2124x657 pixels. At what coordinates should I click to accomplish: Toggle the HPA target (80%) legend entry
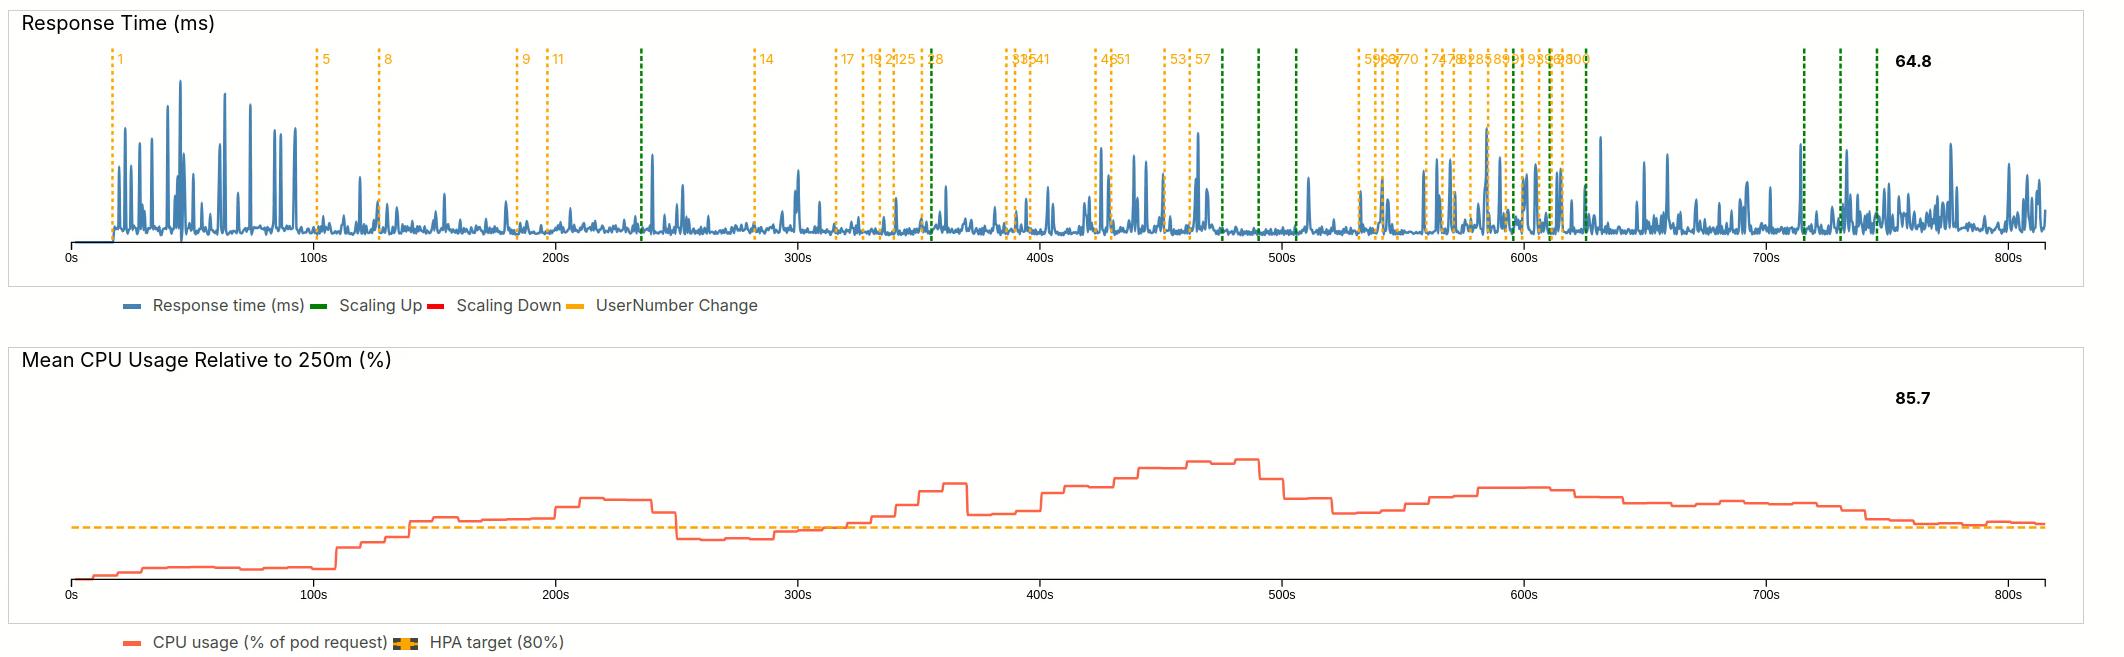coord(496,643)
